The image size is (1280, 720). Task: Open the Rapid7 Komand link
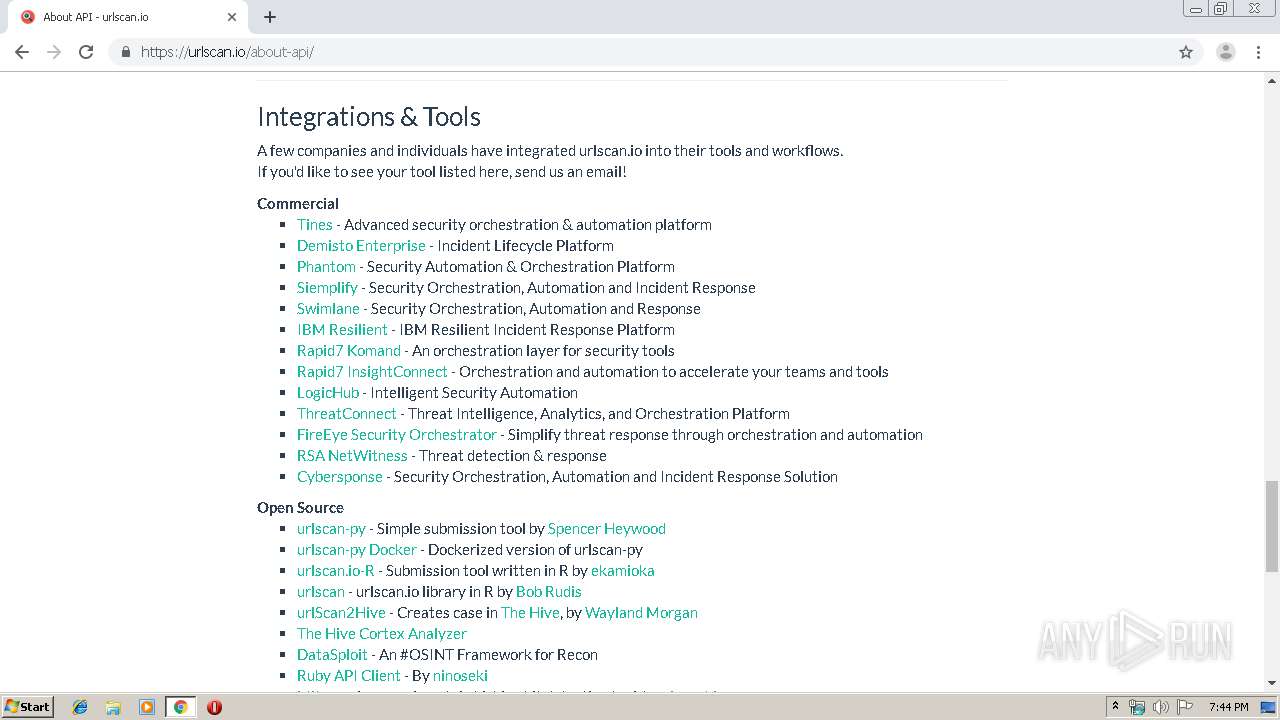[x=349, y=351]
